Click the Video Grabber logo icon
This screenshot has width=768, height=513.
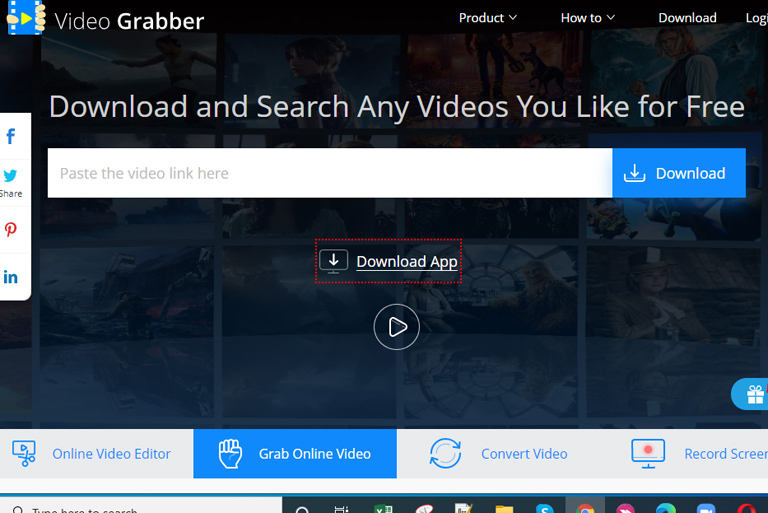[x=26, y=18]
